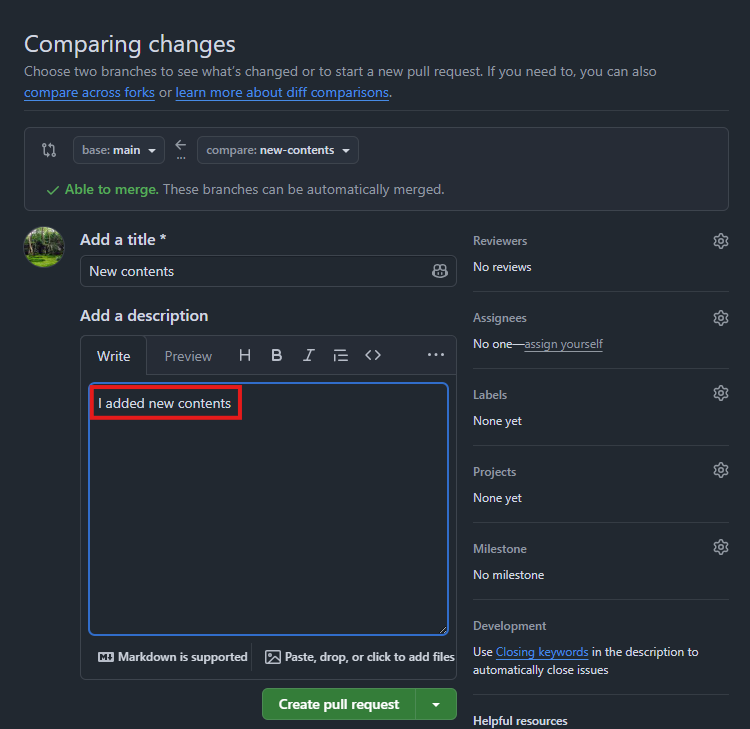
Task: Open the compare: new-contents branch dropdown
Action: point(277,150)
